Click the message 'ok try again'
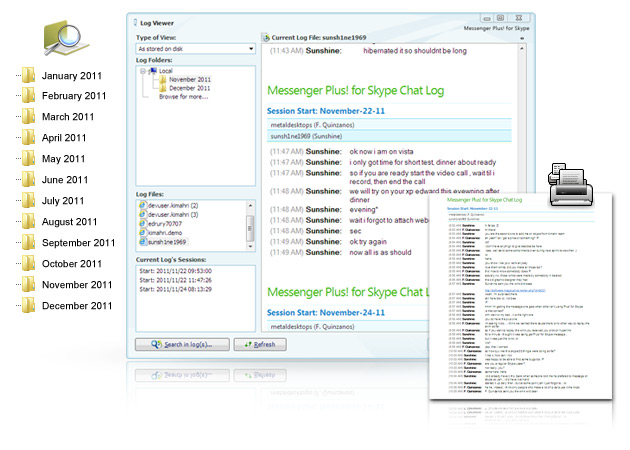 (x=368, y=241)
